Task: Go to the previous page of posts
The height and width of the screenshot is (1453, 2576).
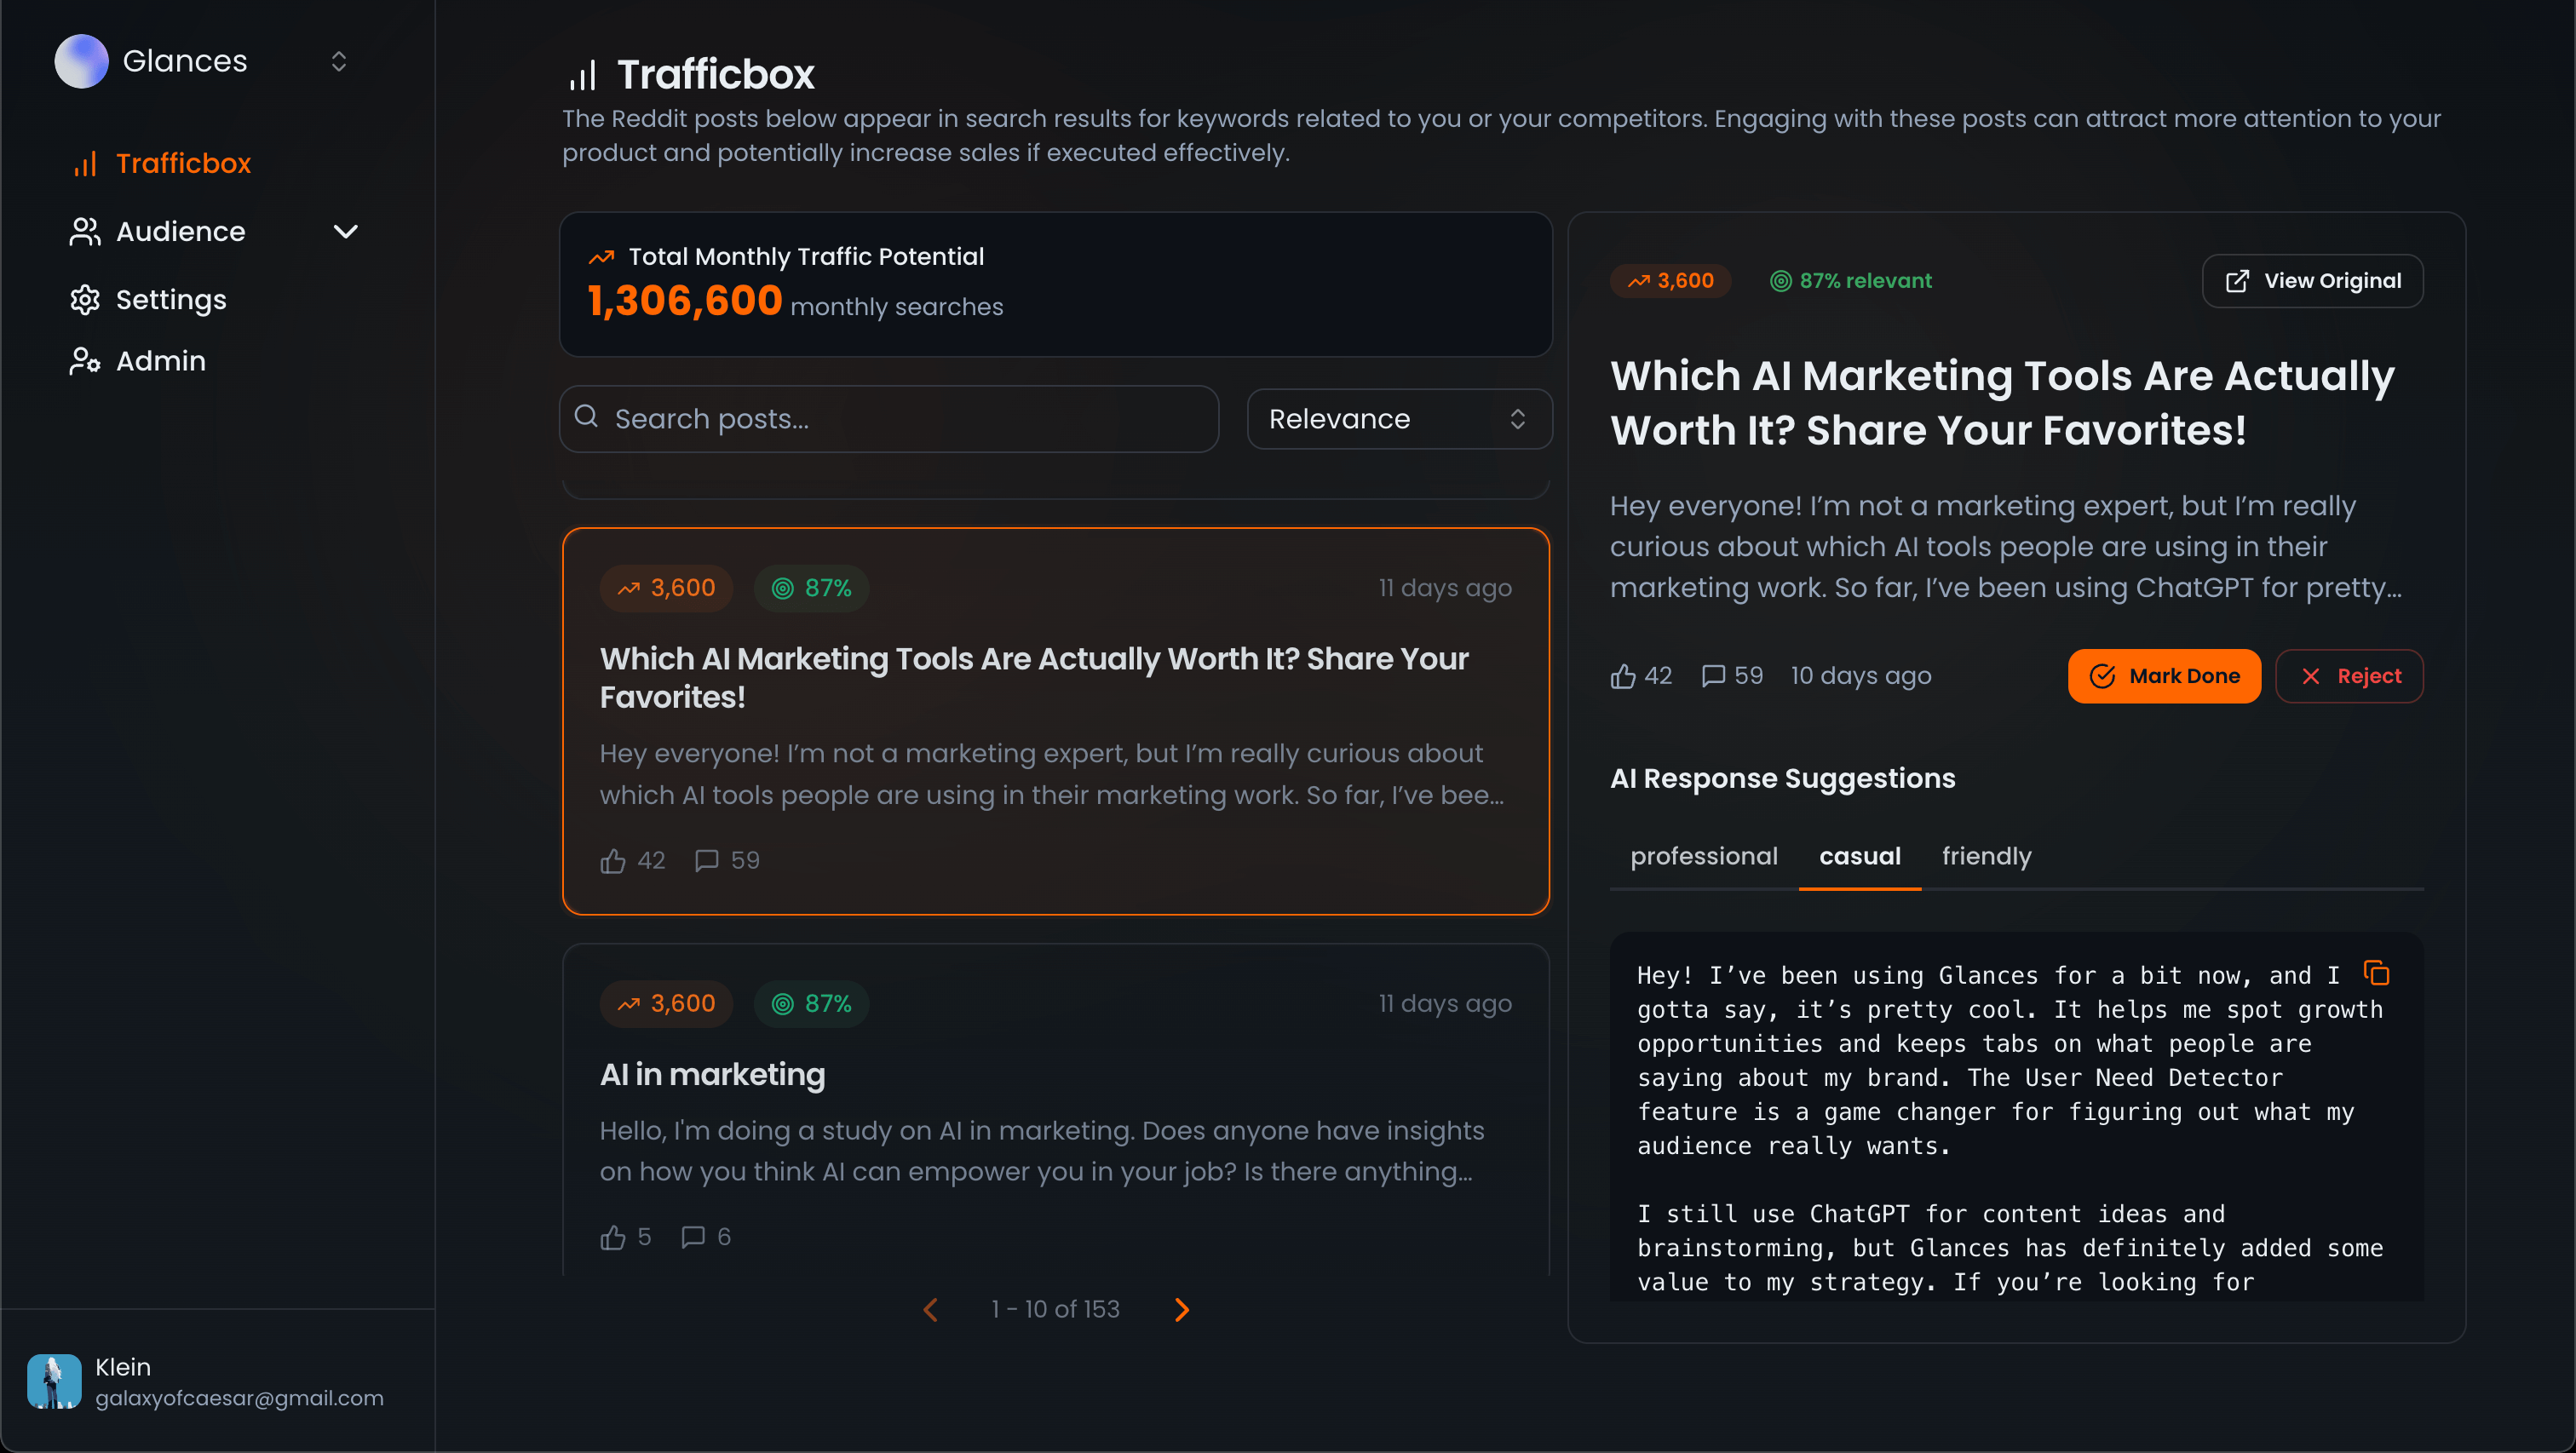Action: tap(931, 1310)
